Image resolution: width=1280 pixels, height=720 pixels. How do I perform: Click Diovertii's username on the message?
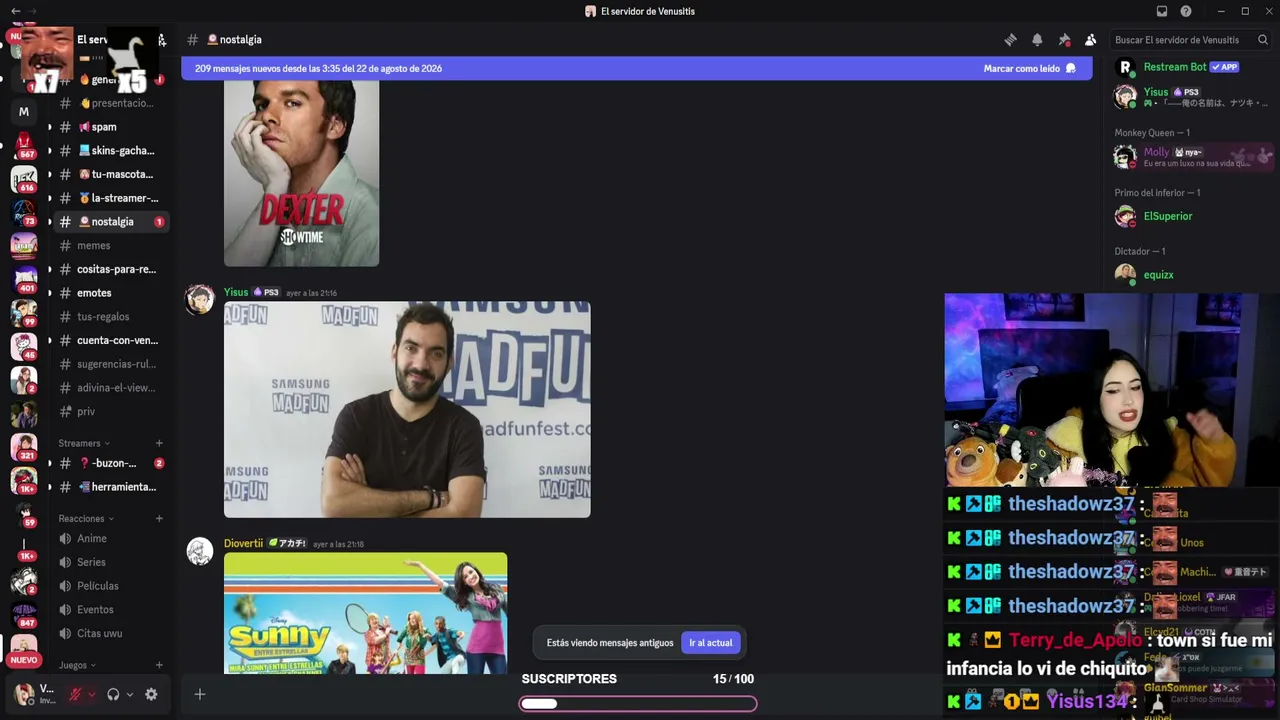coord(243,544)
